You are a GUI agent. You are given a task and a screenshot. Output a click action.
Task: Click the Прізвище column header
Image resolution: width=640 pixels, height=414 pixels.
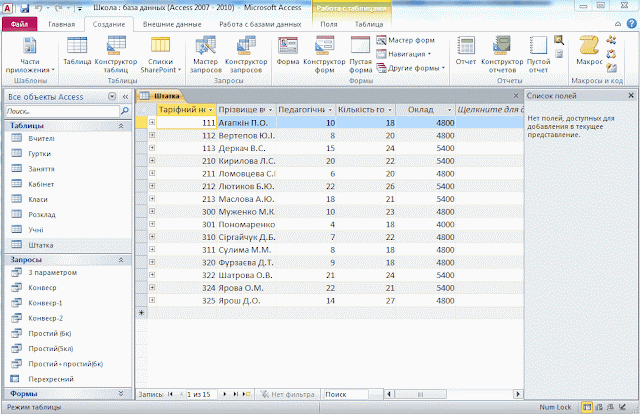(x=246, y=109)
